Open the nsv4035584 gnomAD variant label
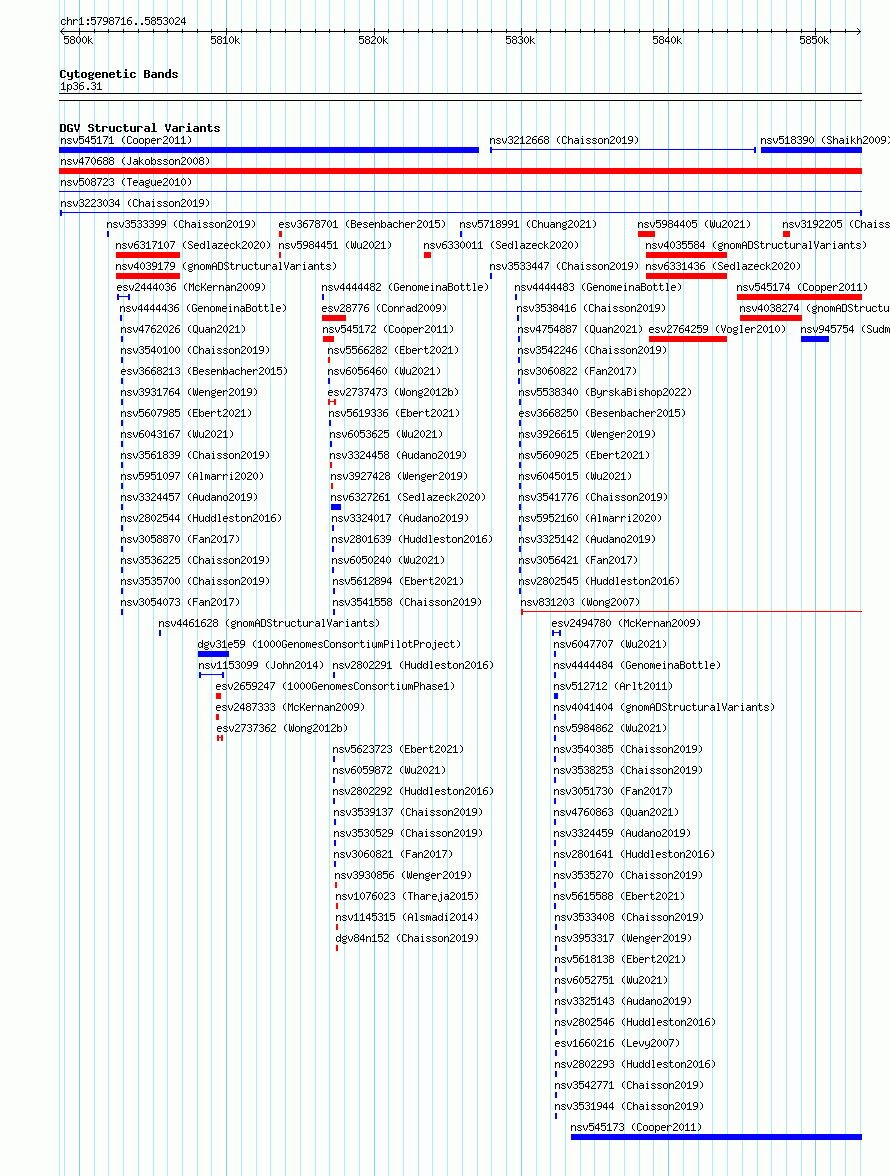This screenshot has height=1176, width=890. tap(756, 245)
